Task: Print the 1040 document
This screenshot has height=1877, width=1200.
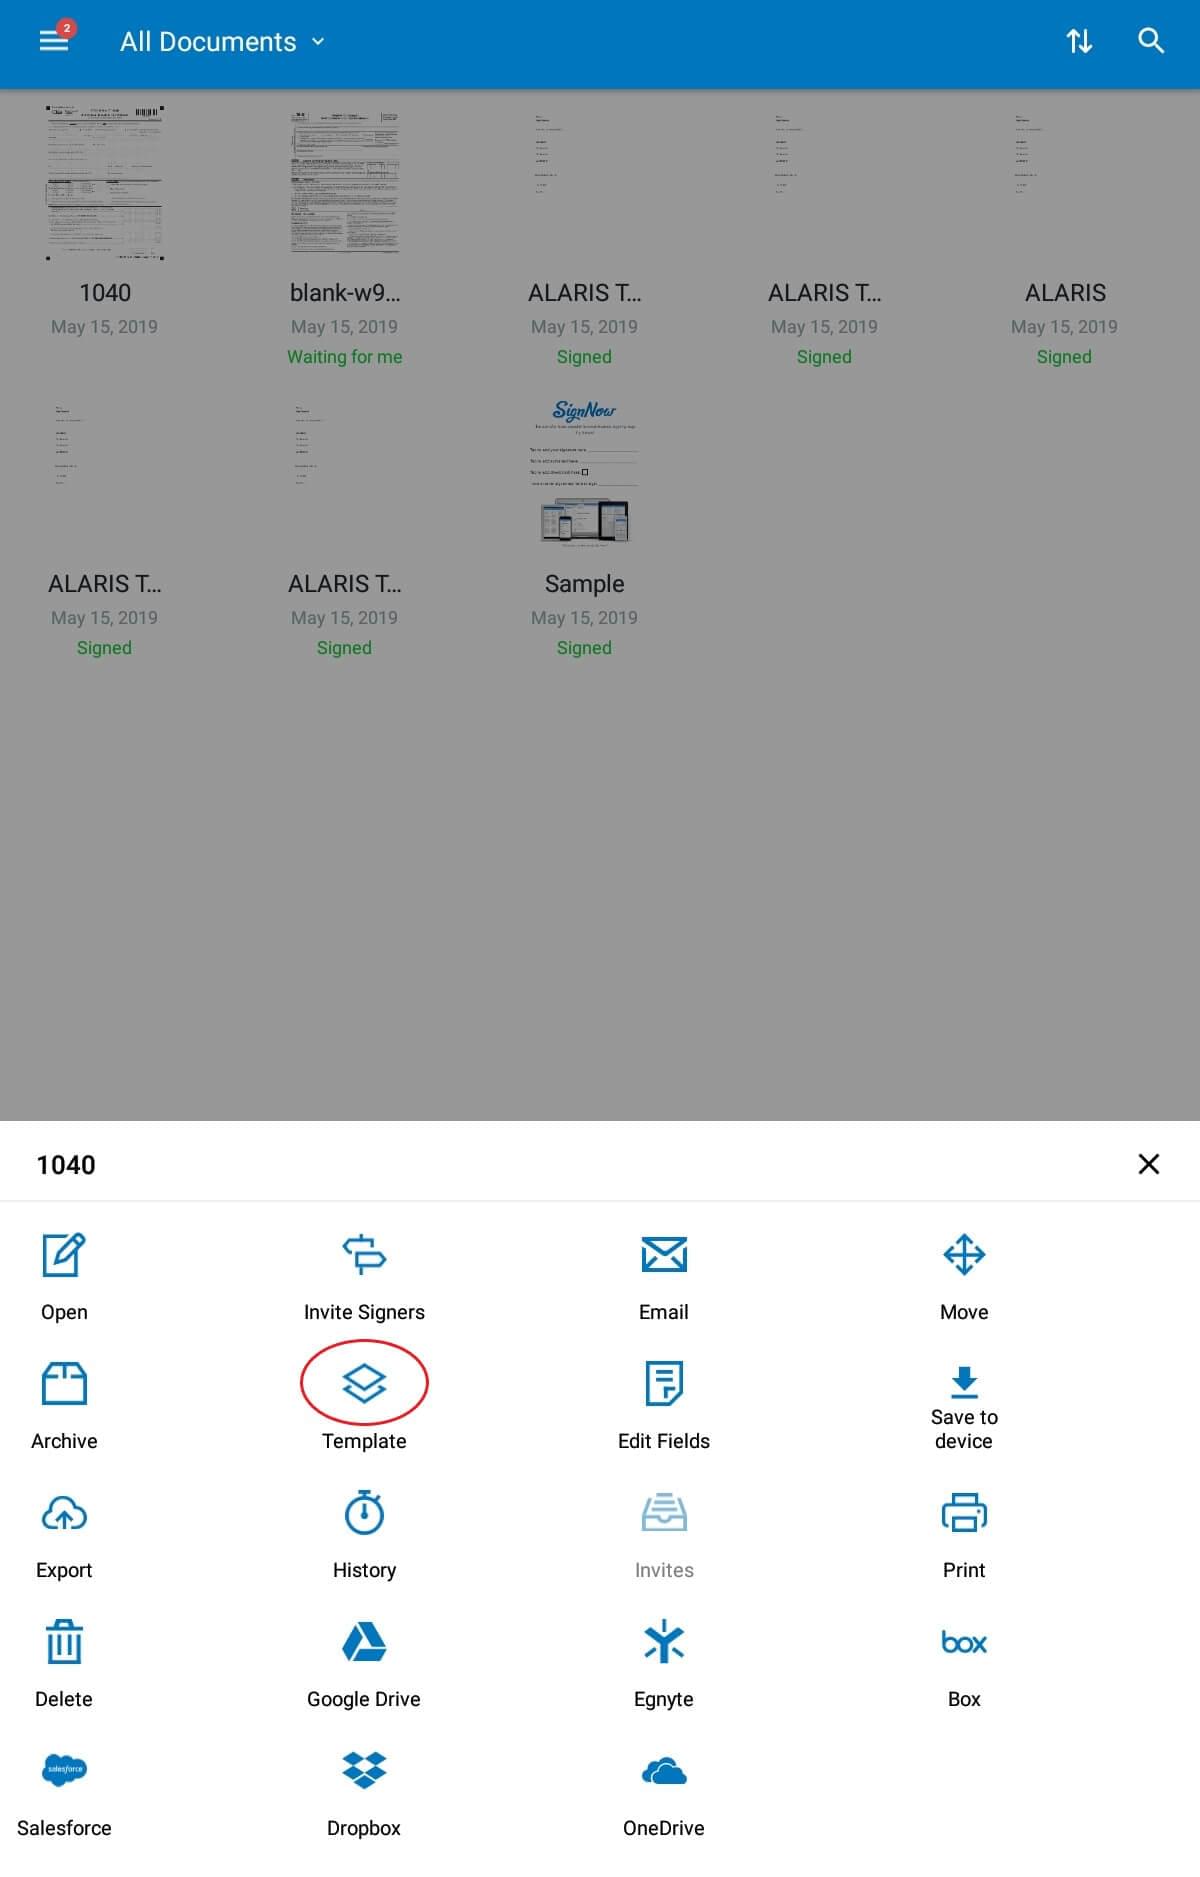Action: pyautogui.click(x=964, y=1513)
